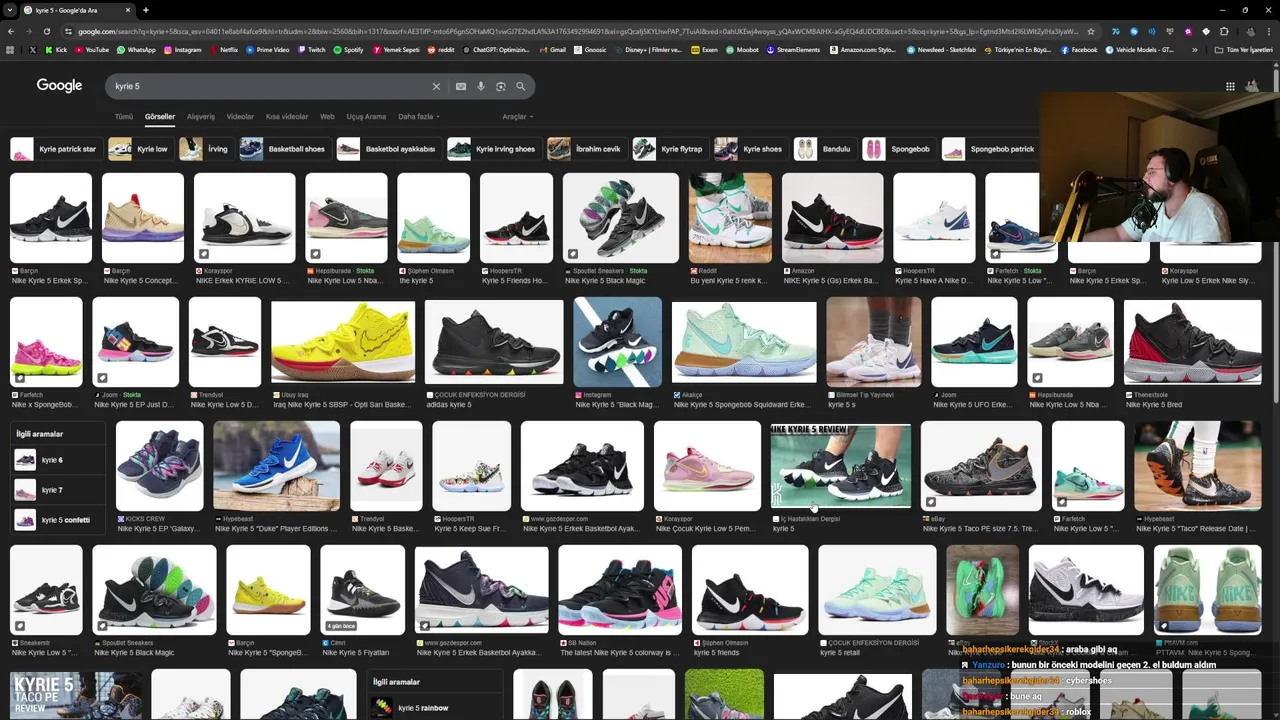
Task: Filter by Kyrie flytrap chip
Action: click(x=669, y=149)
